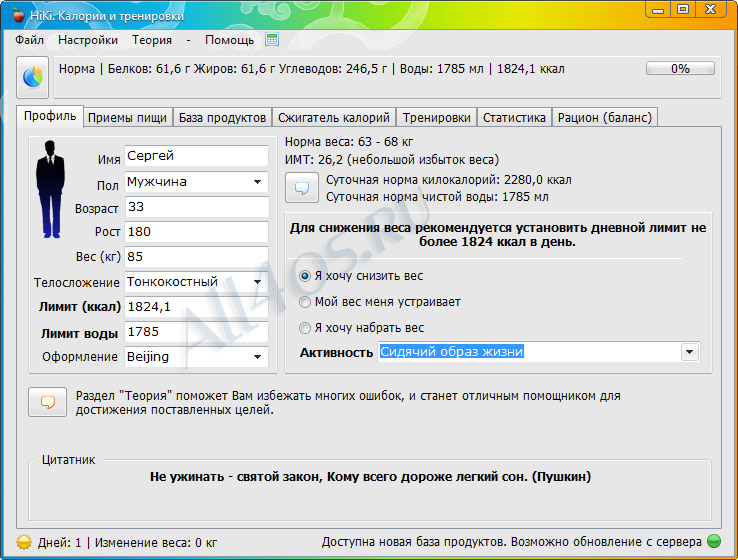738x560 pixels.
Task: Open the Теория menu
Action: point(152,40)
